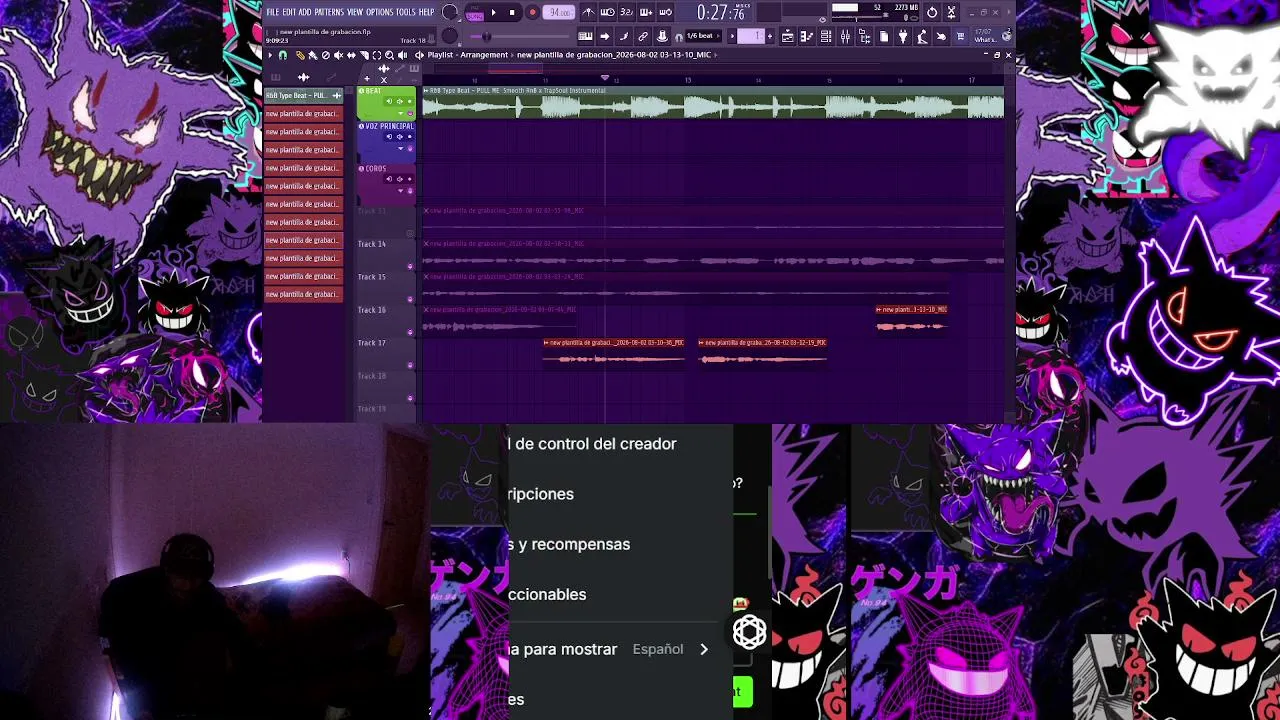1280x720 pixels.
Task: Toggle wait for input before recording
Action: [x=607, y=13]
